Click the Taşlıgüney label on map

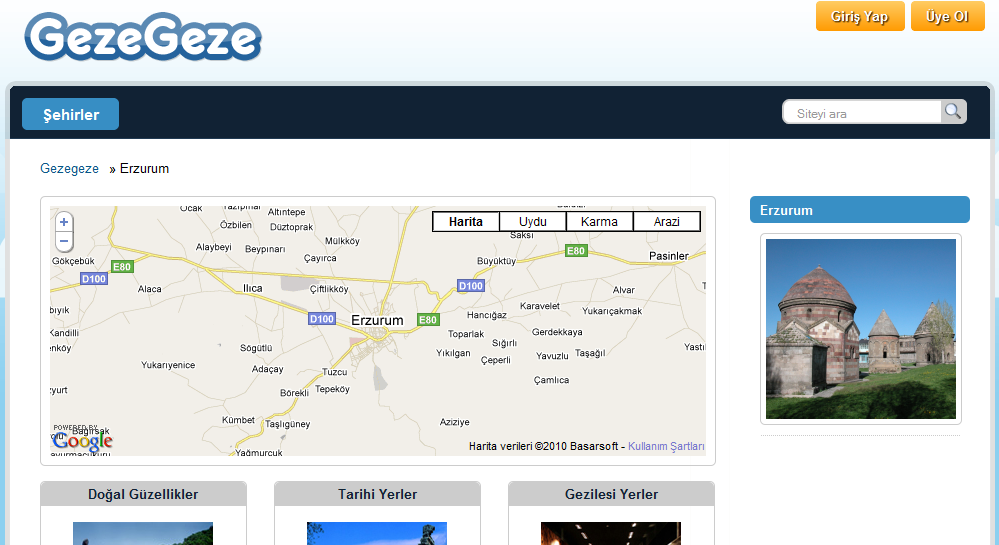(x=287, y=424)
